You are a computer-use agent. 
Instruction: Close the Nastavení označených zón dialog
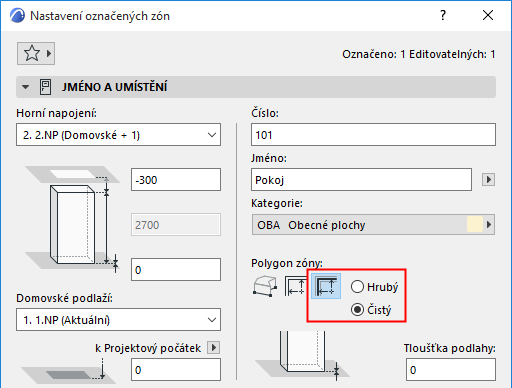488,15
